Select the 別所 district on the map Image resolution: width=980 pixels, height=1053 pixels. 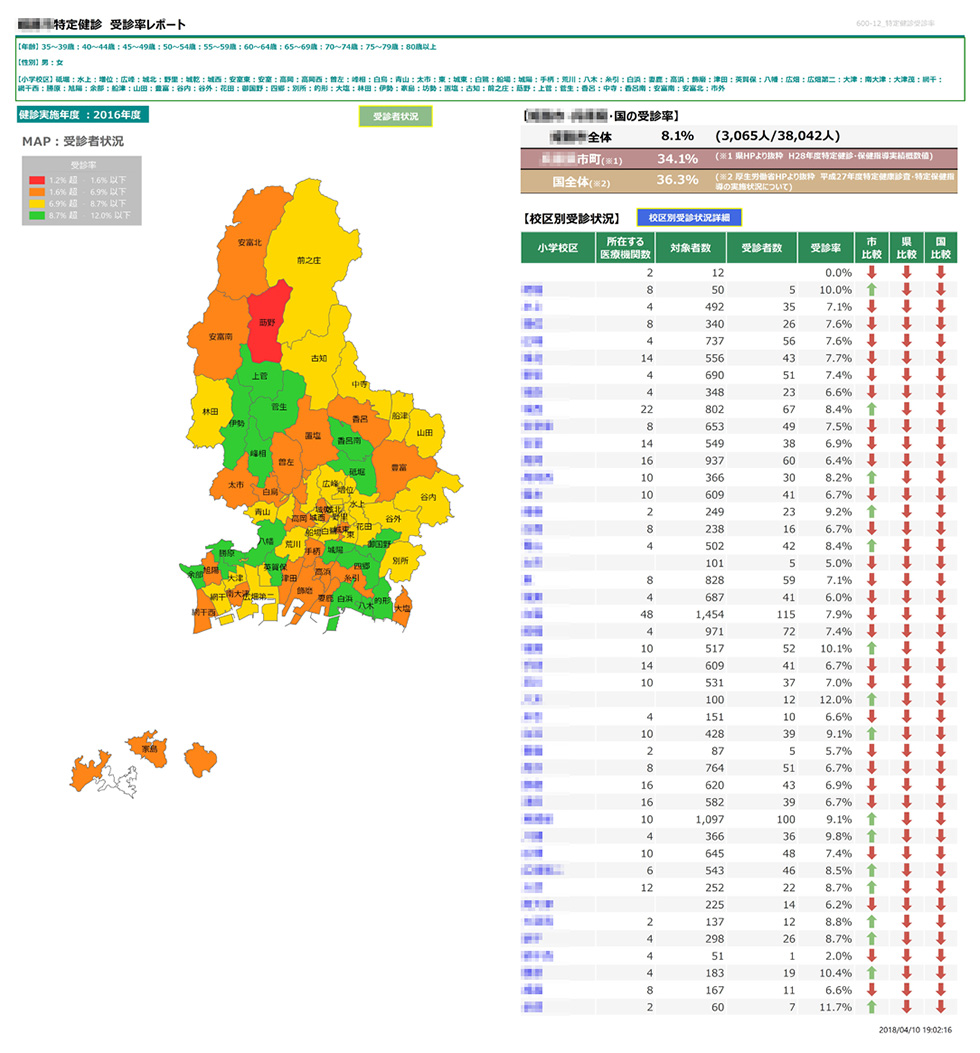(401, 561)
